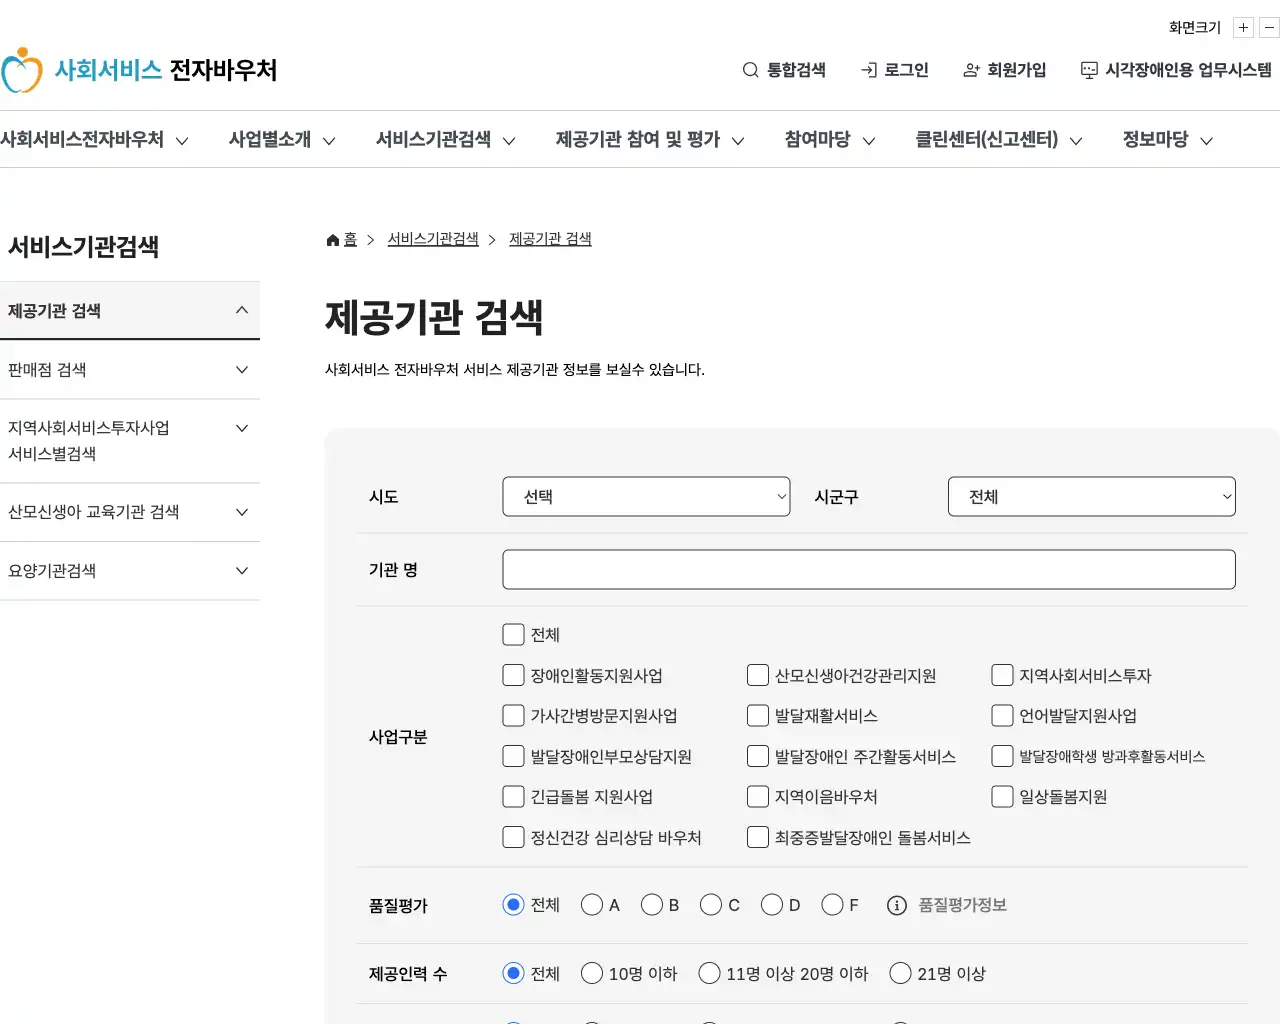Click 요양기관검색 in the sidebar

pos(51,571)
